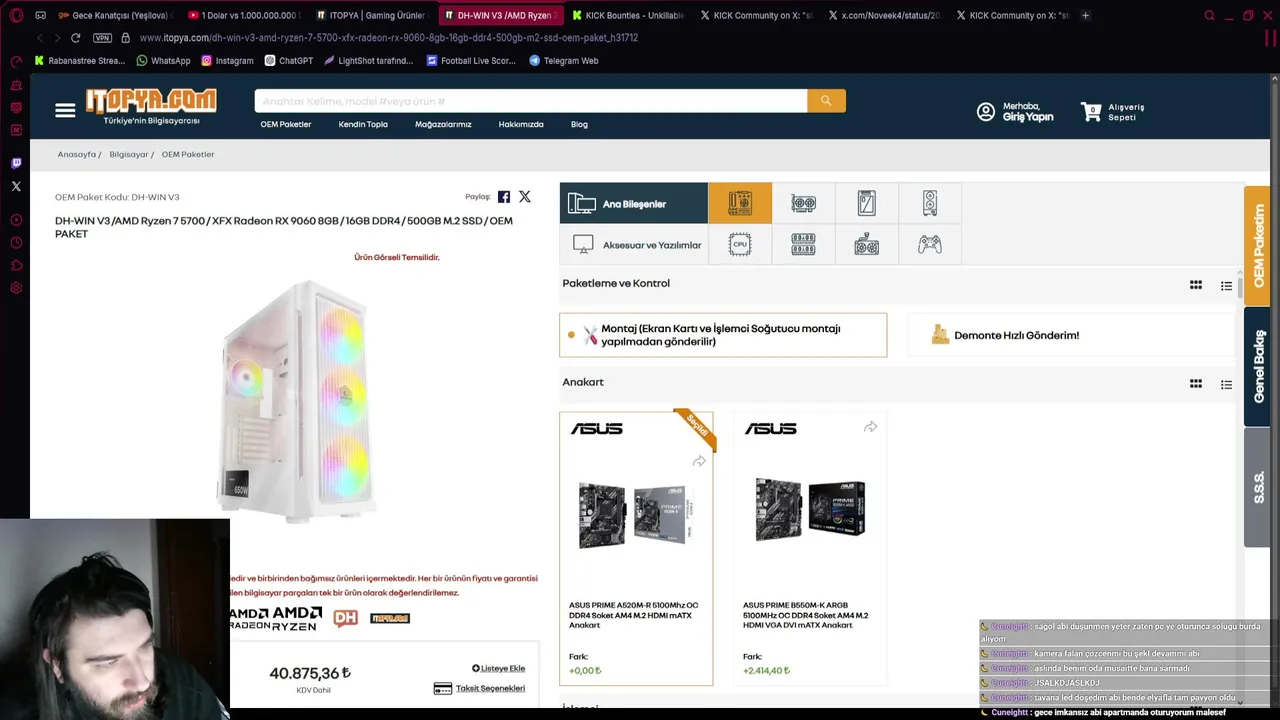The height and width of the screenshot is (720, 1280).
Task: Open the OEM Paketim side tab
Action: click(1257, 245)
